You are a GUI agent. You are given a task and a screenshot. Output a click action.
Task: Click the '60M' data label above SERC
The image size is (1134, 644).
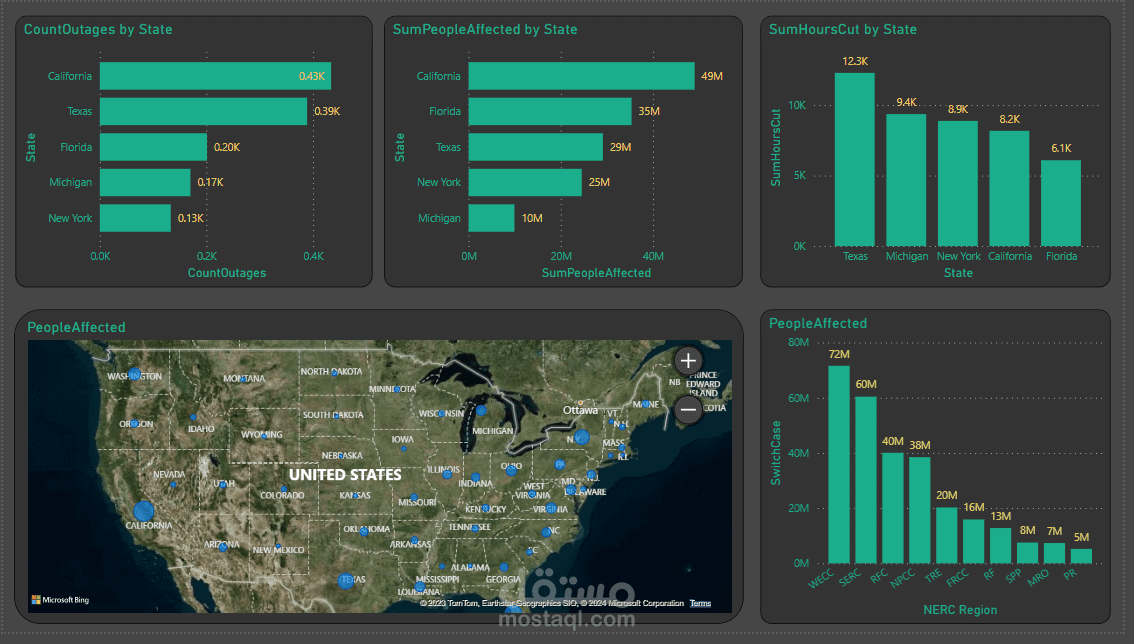pos(866,384)
